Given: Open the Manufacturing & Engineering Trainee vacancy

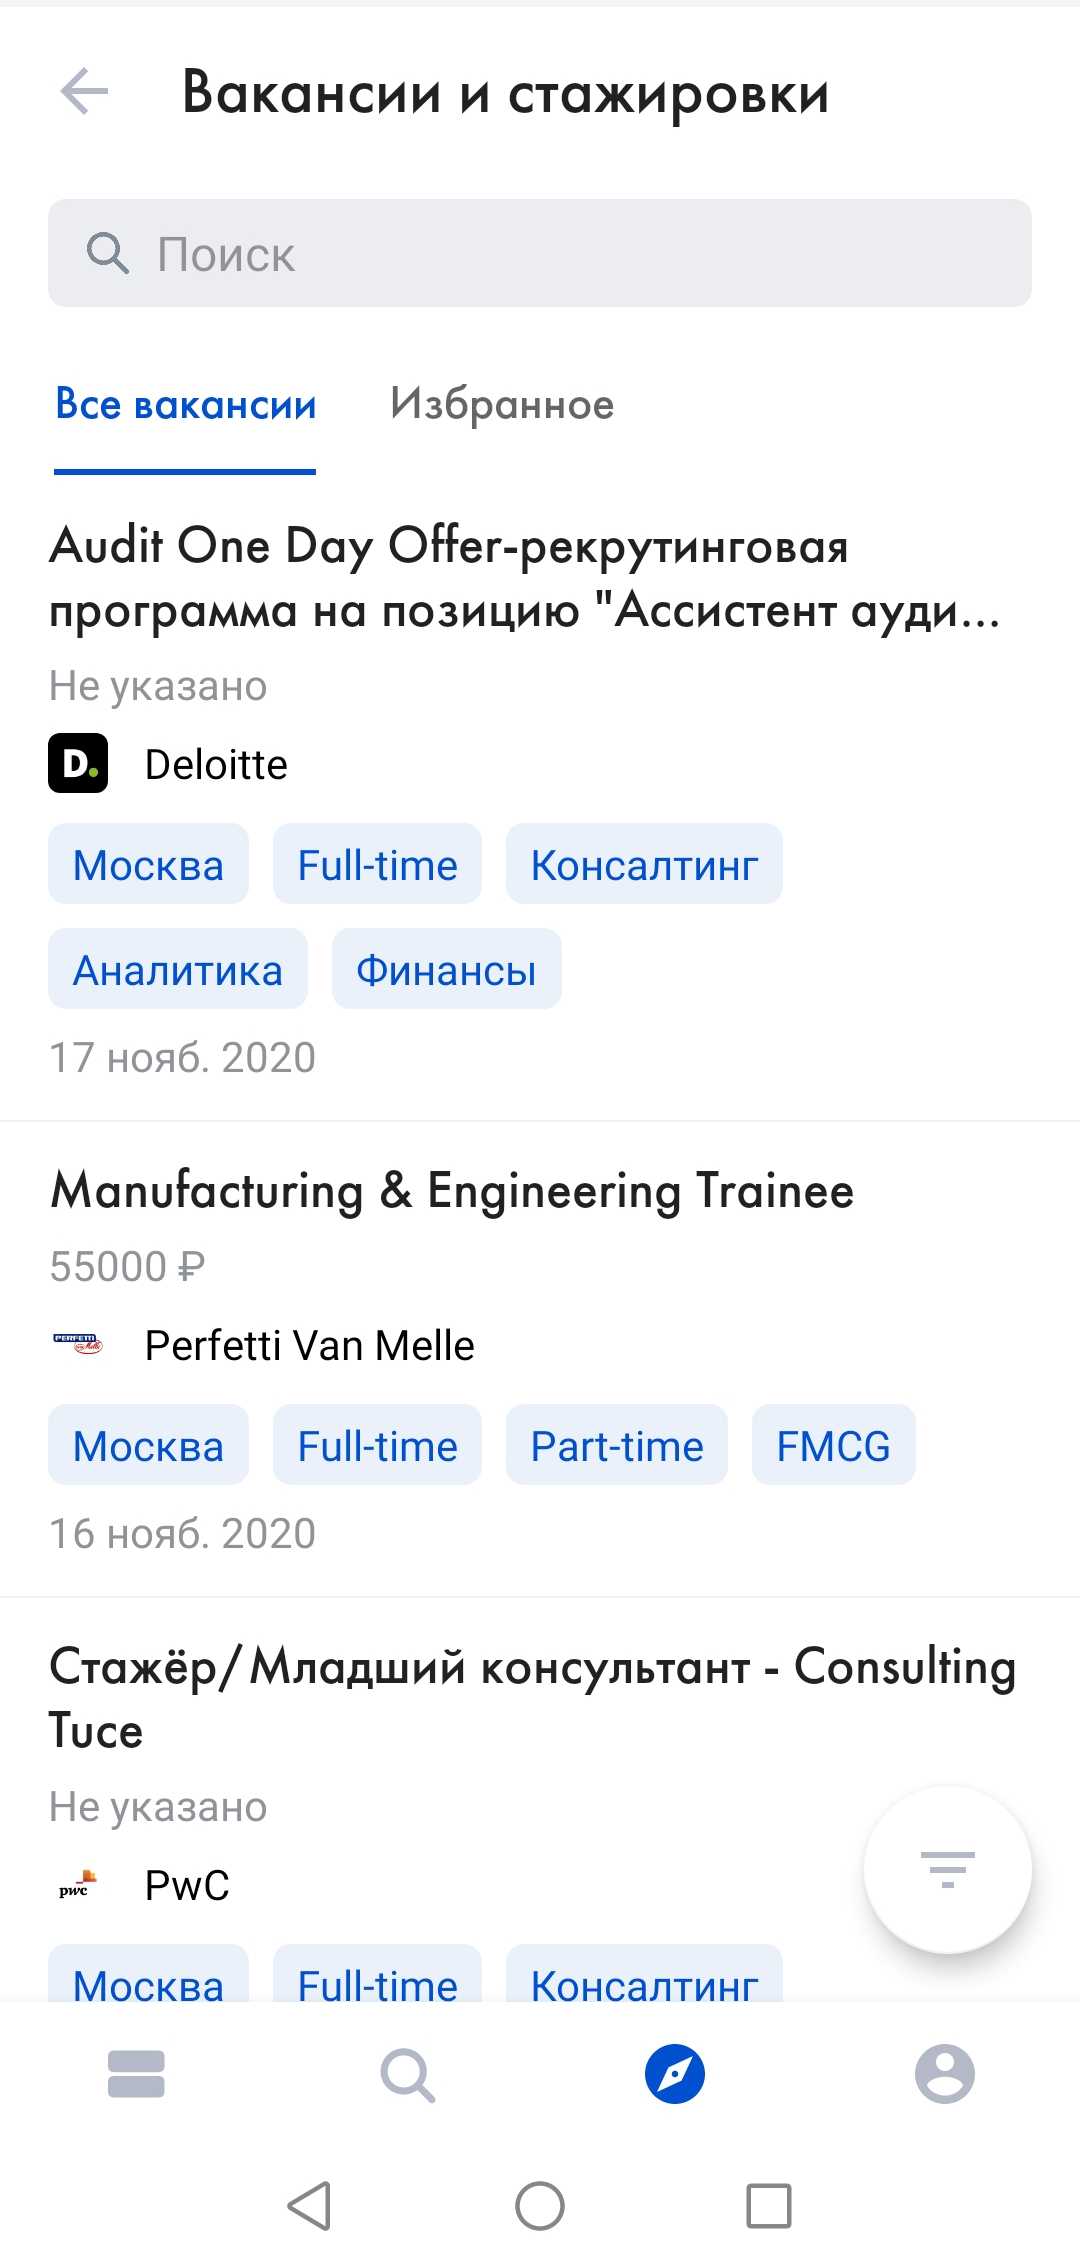Looking at the screenshot, I should (x=452, y=1191).
